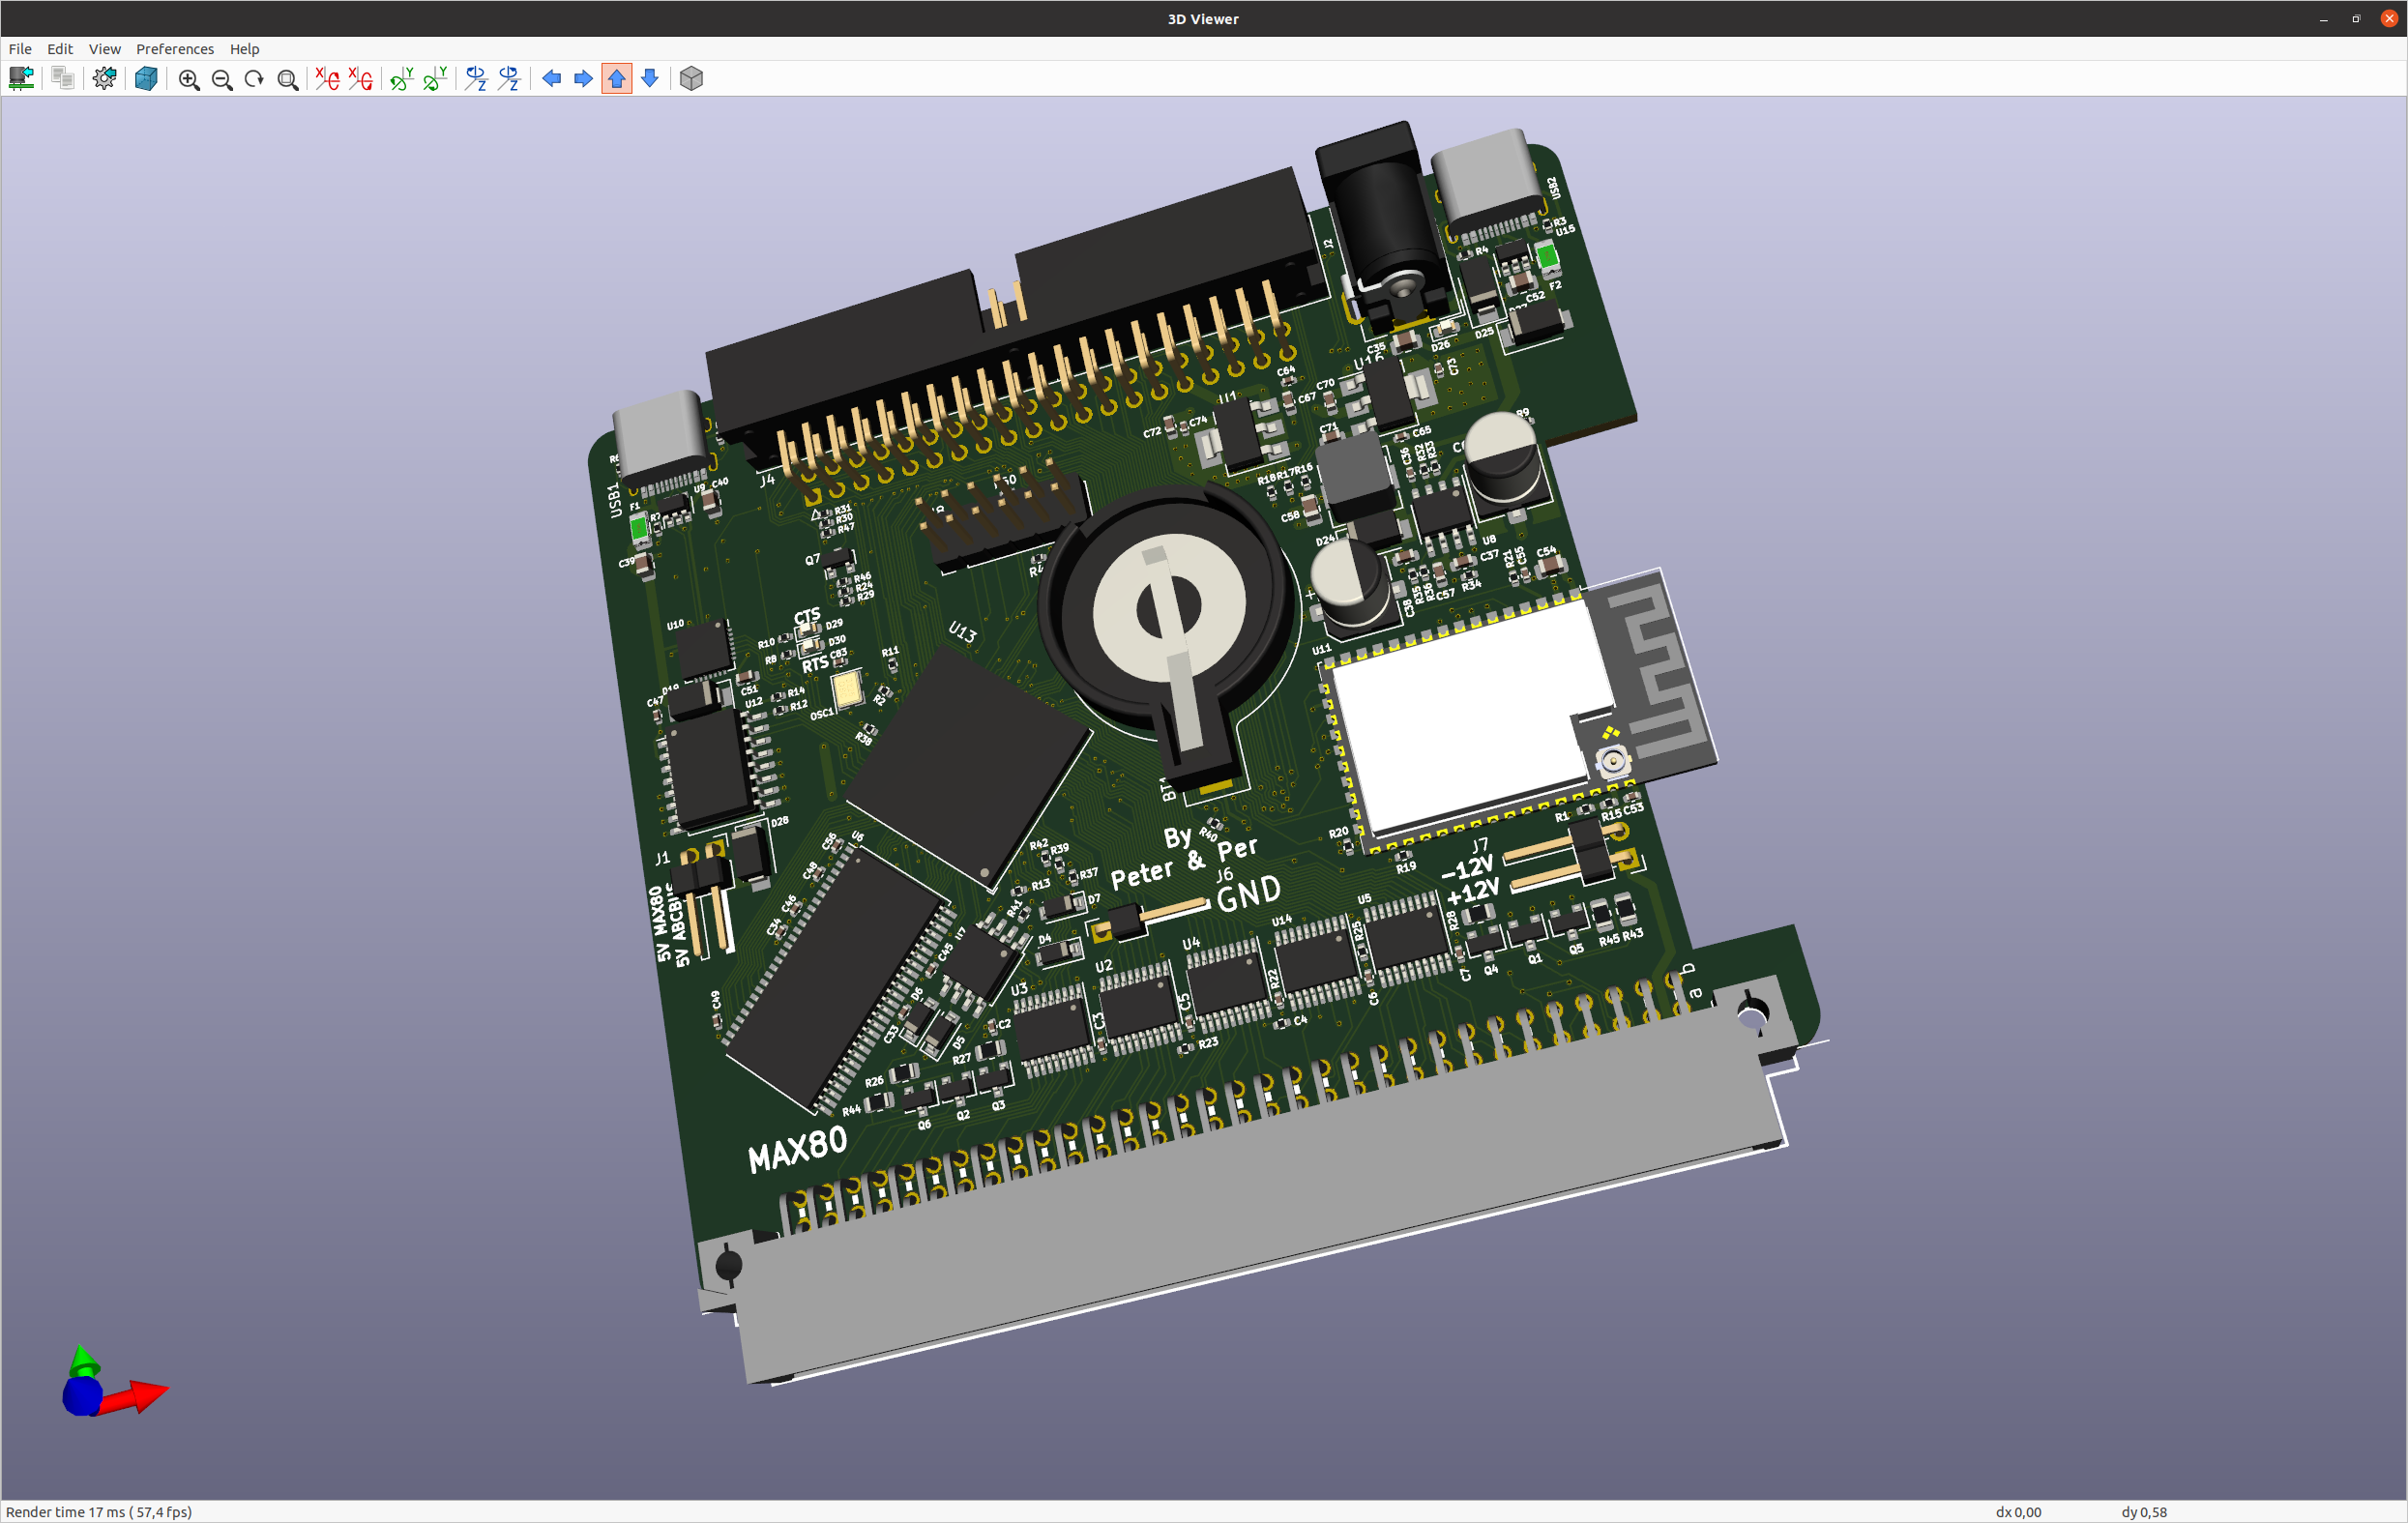Open the 3D display options gear icon
The image size is (2408, 1523).
[x=104, y=78]
